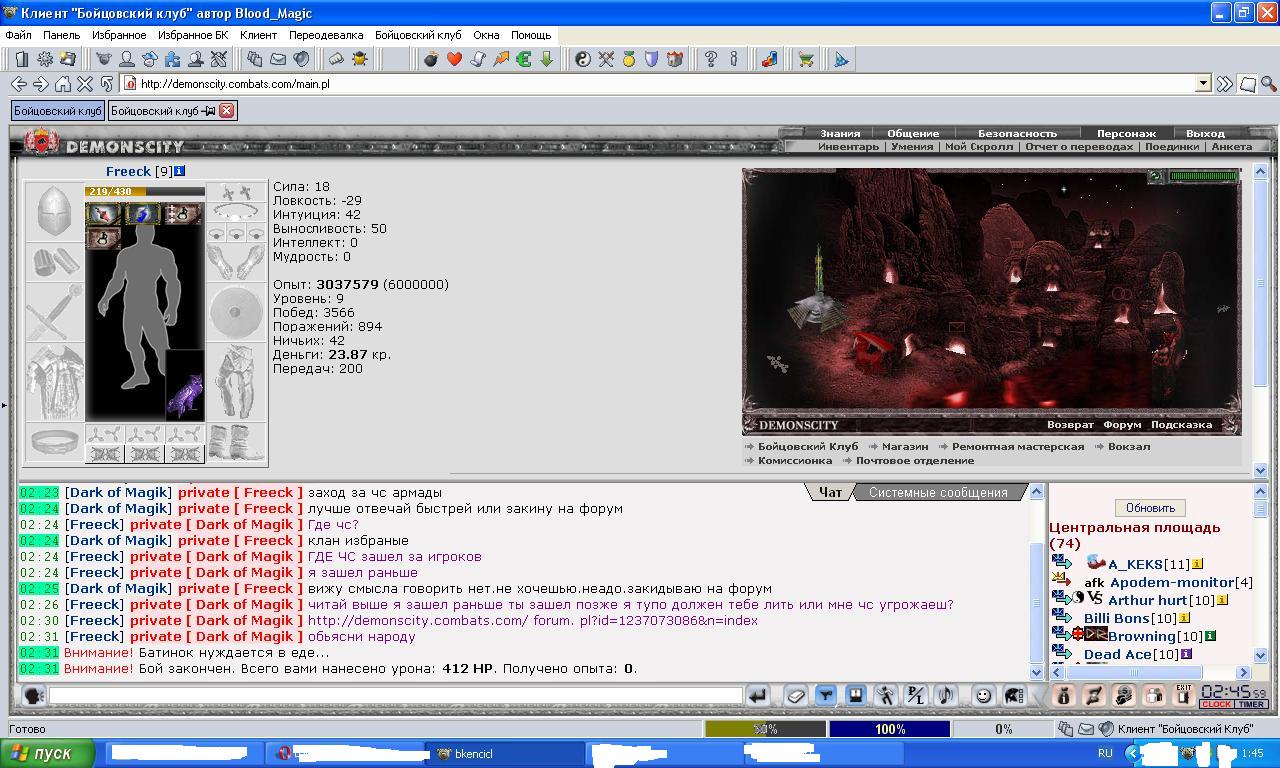The image size is (1280, 768).
Task: Switch to the first Бойцовский клуб tab
Action: pyautogui.click(x=57, y=110)
